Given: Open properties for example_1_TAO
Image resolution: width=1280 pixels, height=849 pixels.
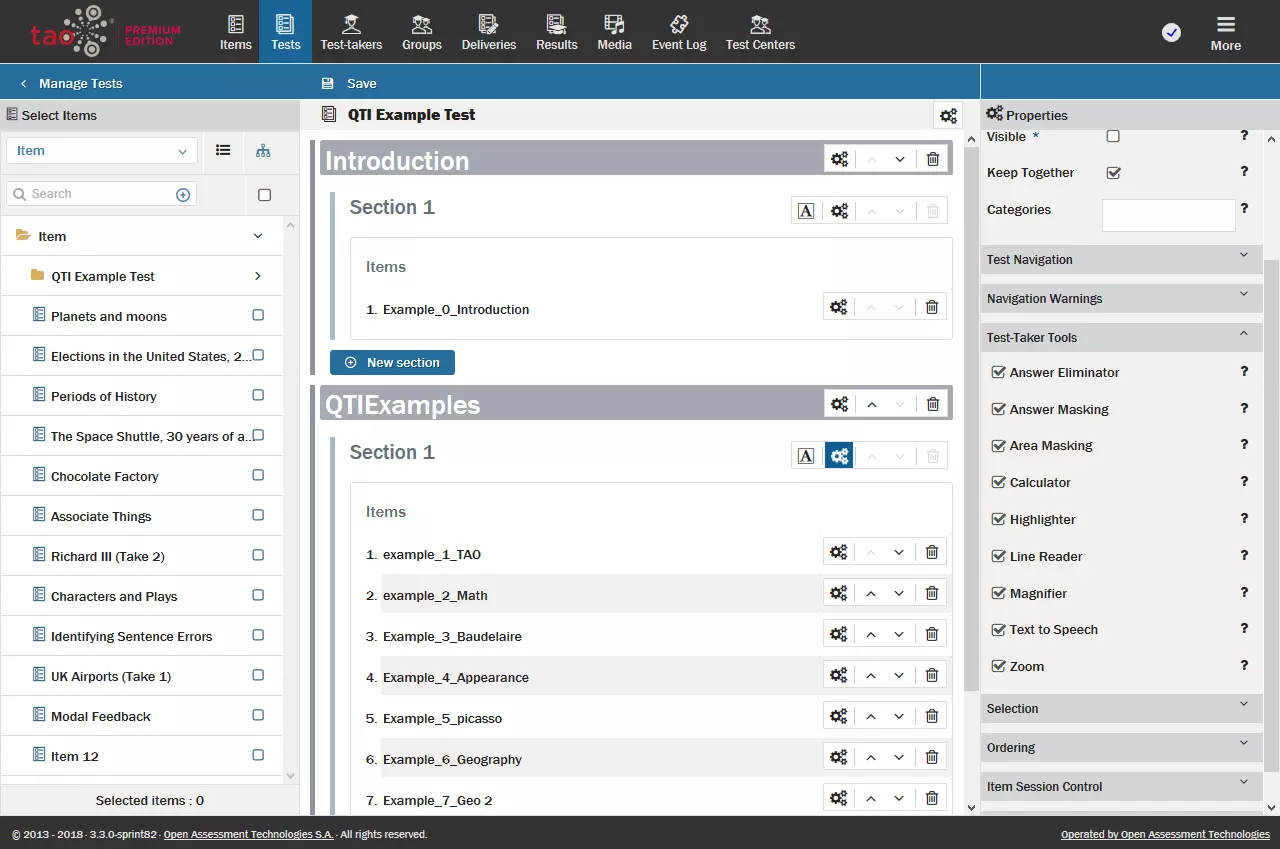Looking at the screenshot, I should coord(839,552).
